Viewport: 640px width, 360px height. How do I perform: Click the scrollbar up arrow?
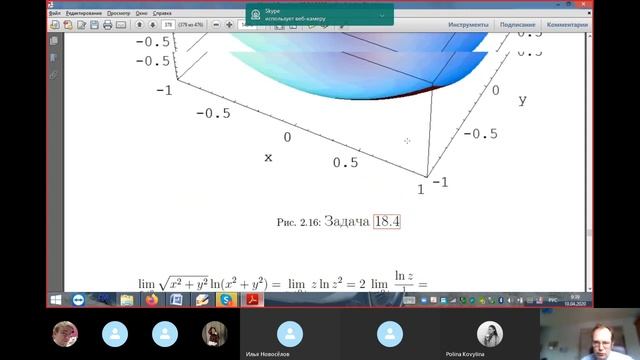point(589,36)
